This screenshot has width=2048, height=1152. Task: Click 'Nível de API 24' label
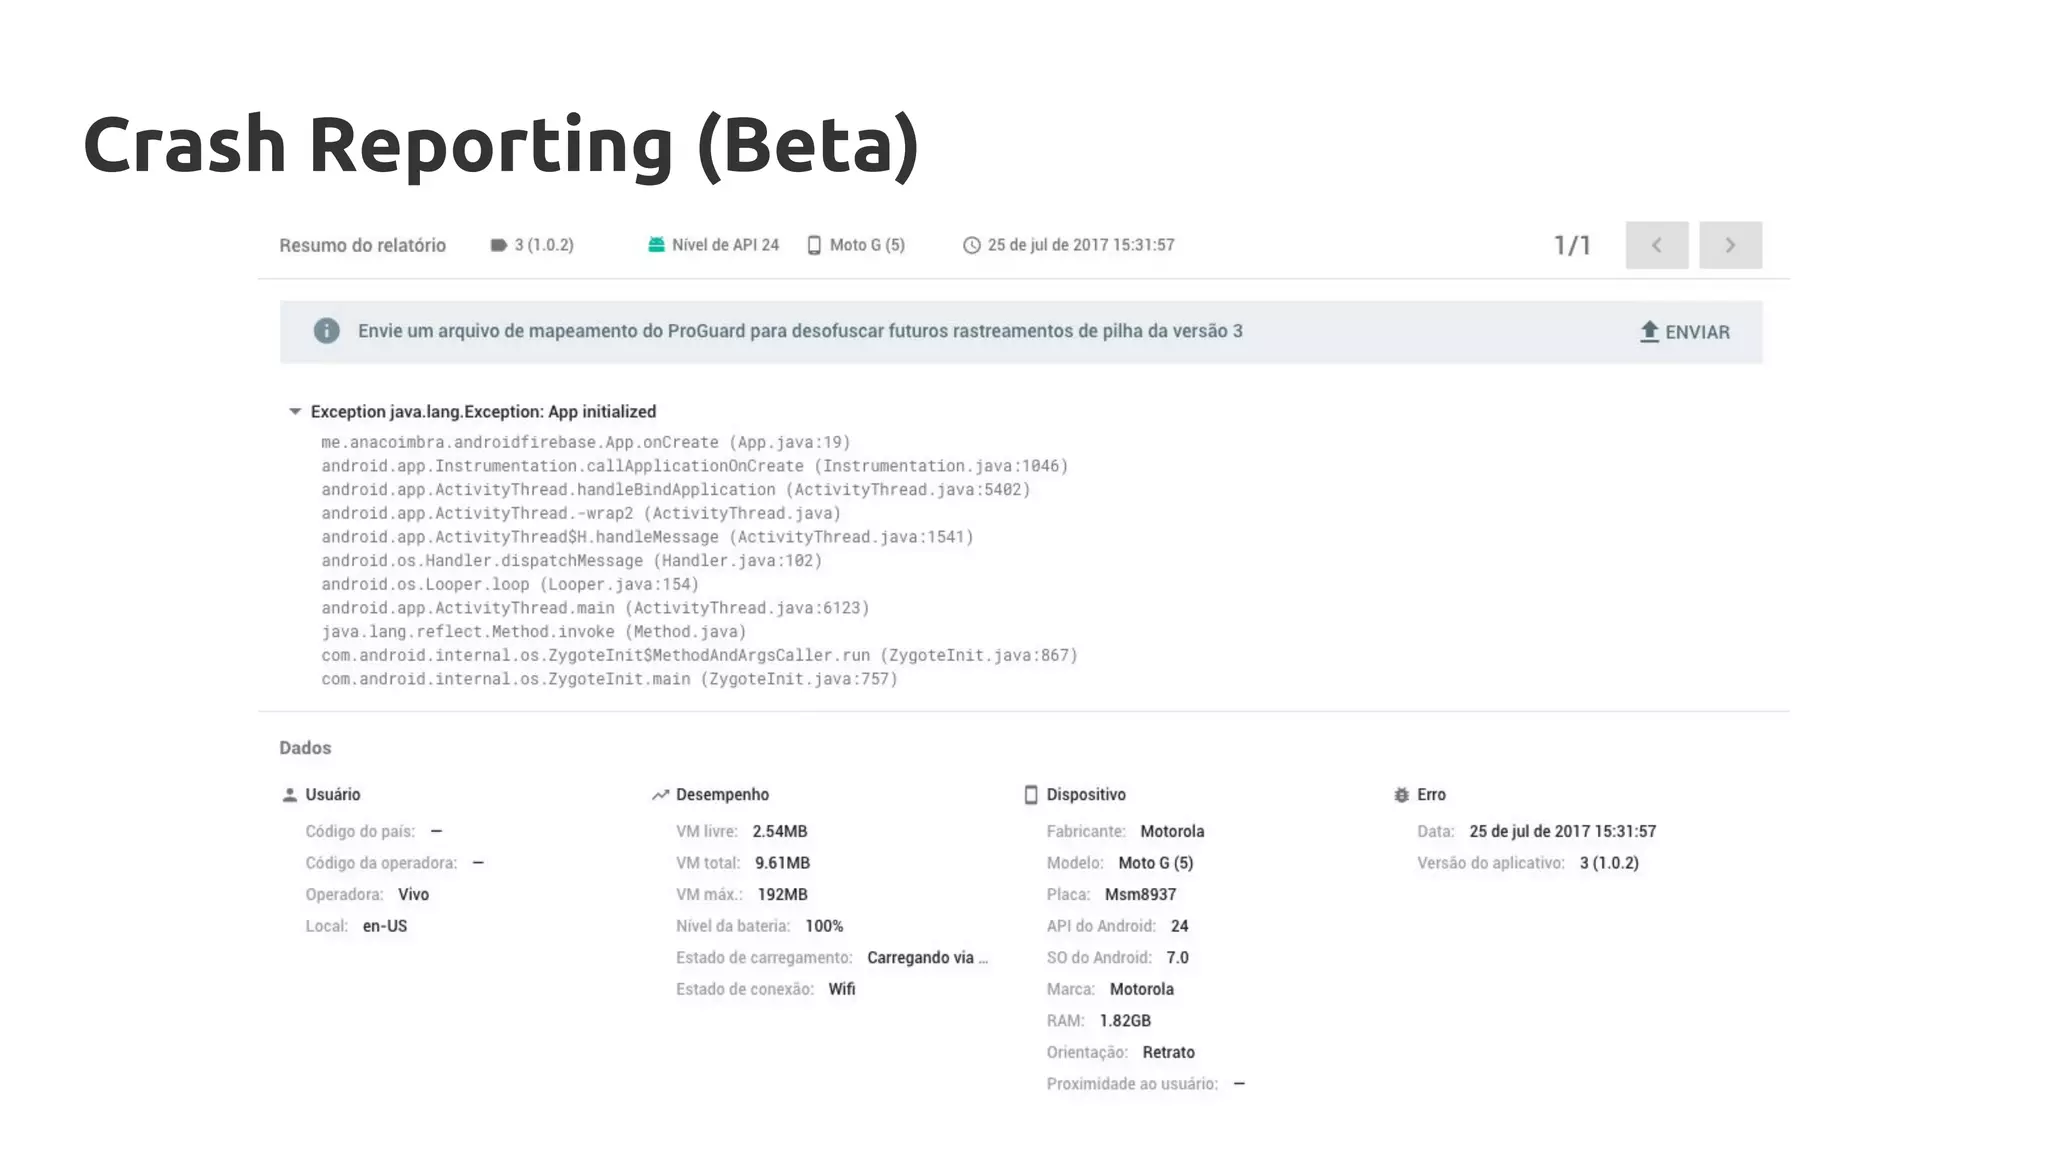click(725, 245)
